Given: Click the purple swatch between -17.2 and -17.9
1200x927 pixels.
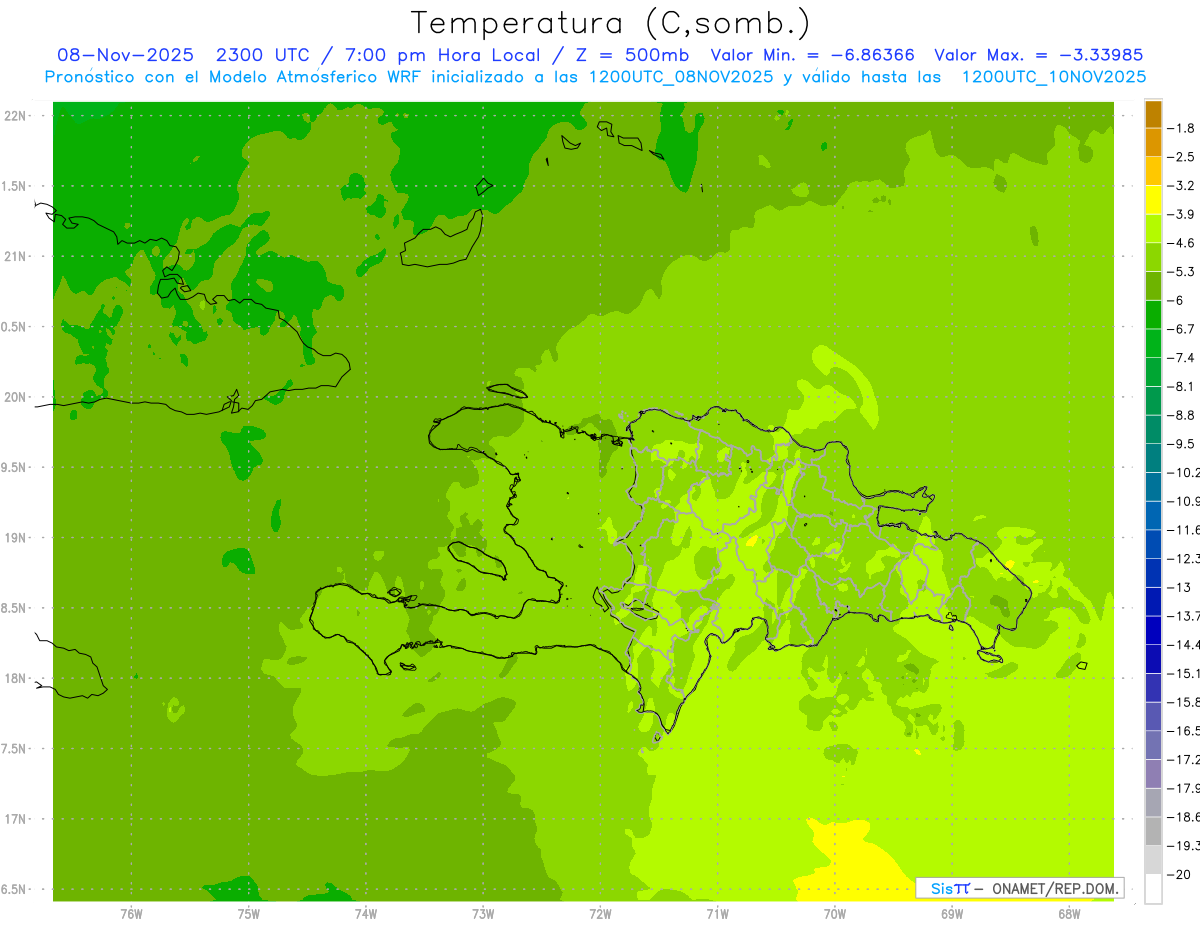Looking at the screenshot, I should click(x=1153, y=774).
